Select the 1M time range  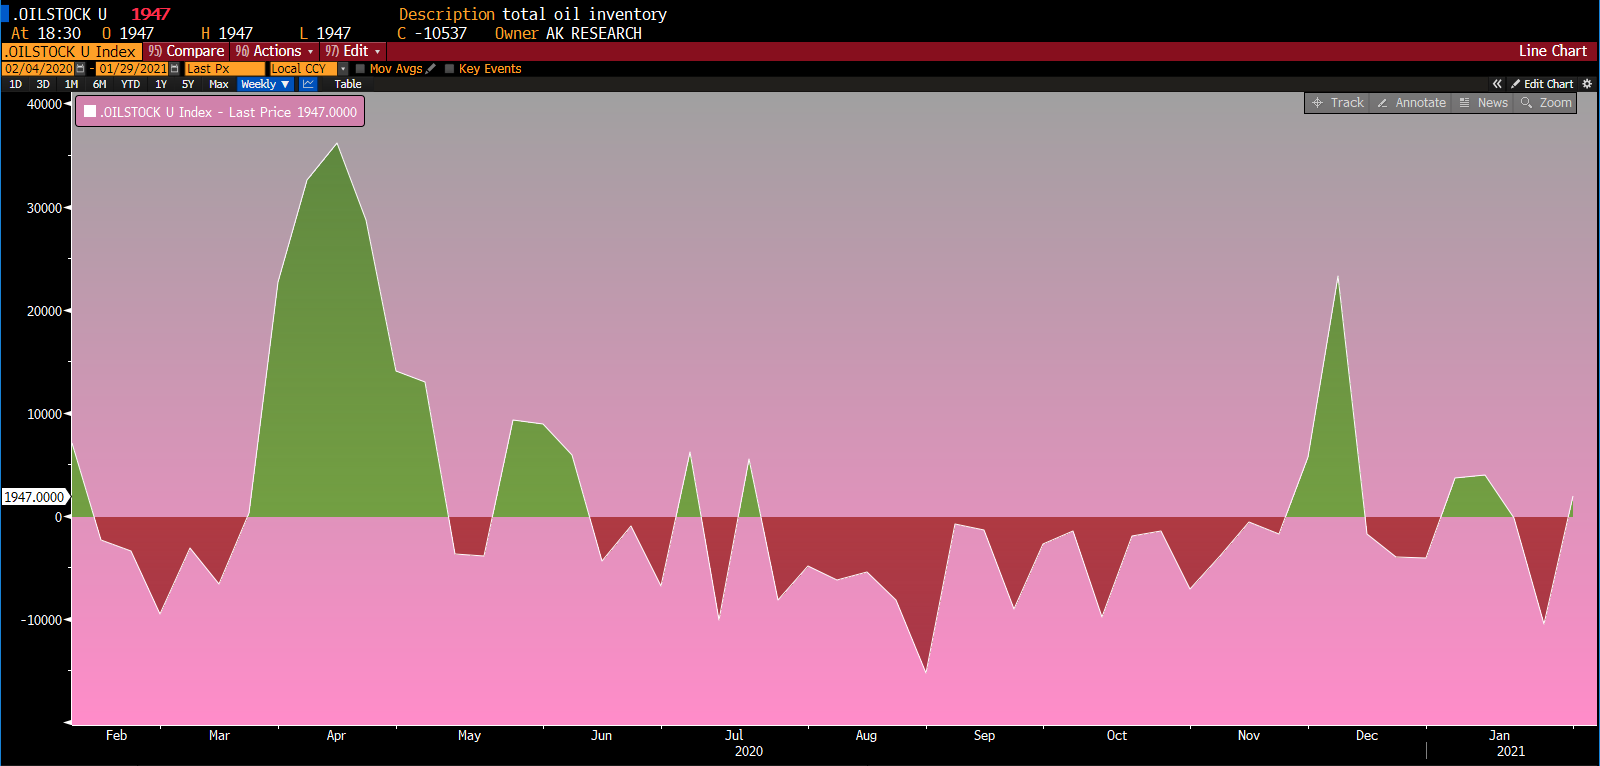(71, 84)
